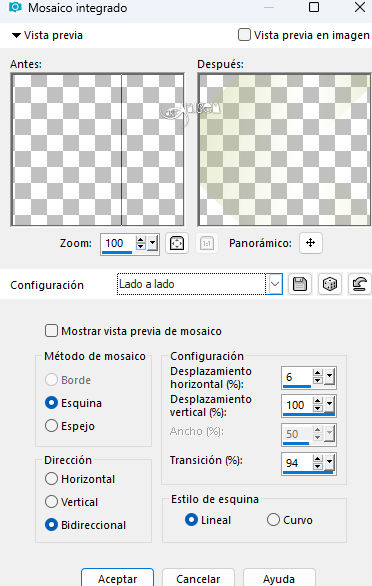
Task: Select the Horizontal direction option
Action: (x=51, y=479)
